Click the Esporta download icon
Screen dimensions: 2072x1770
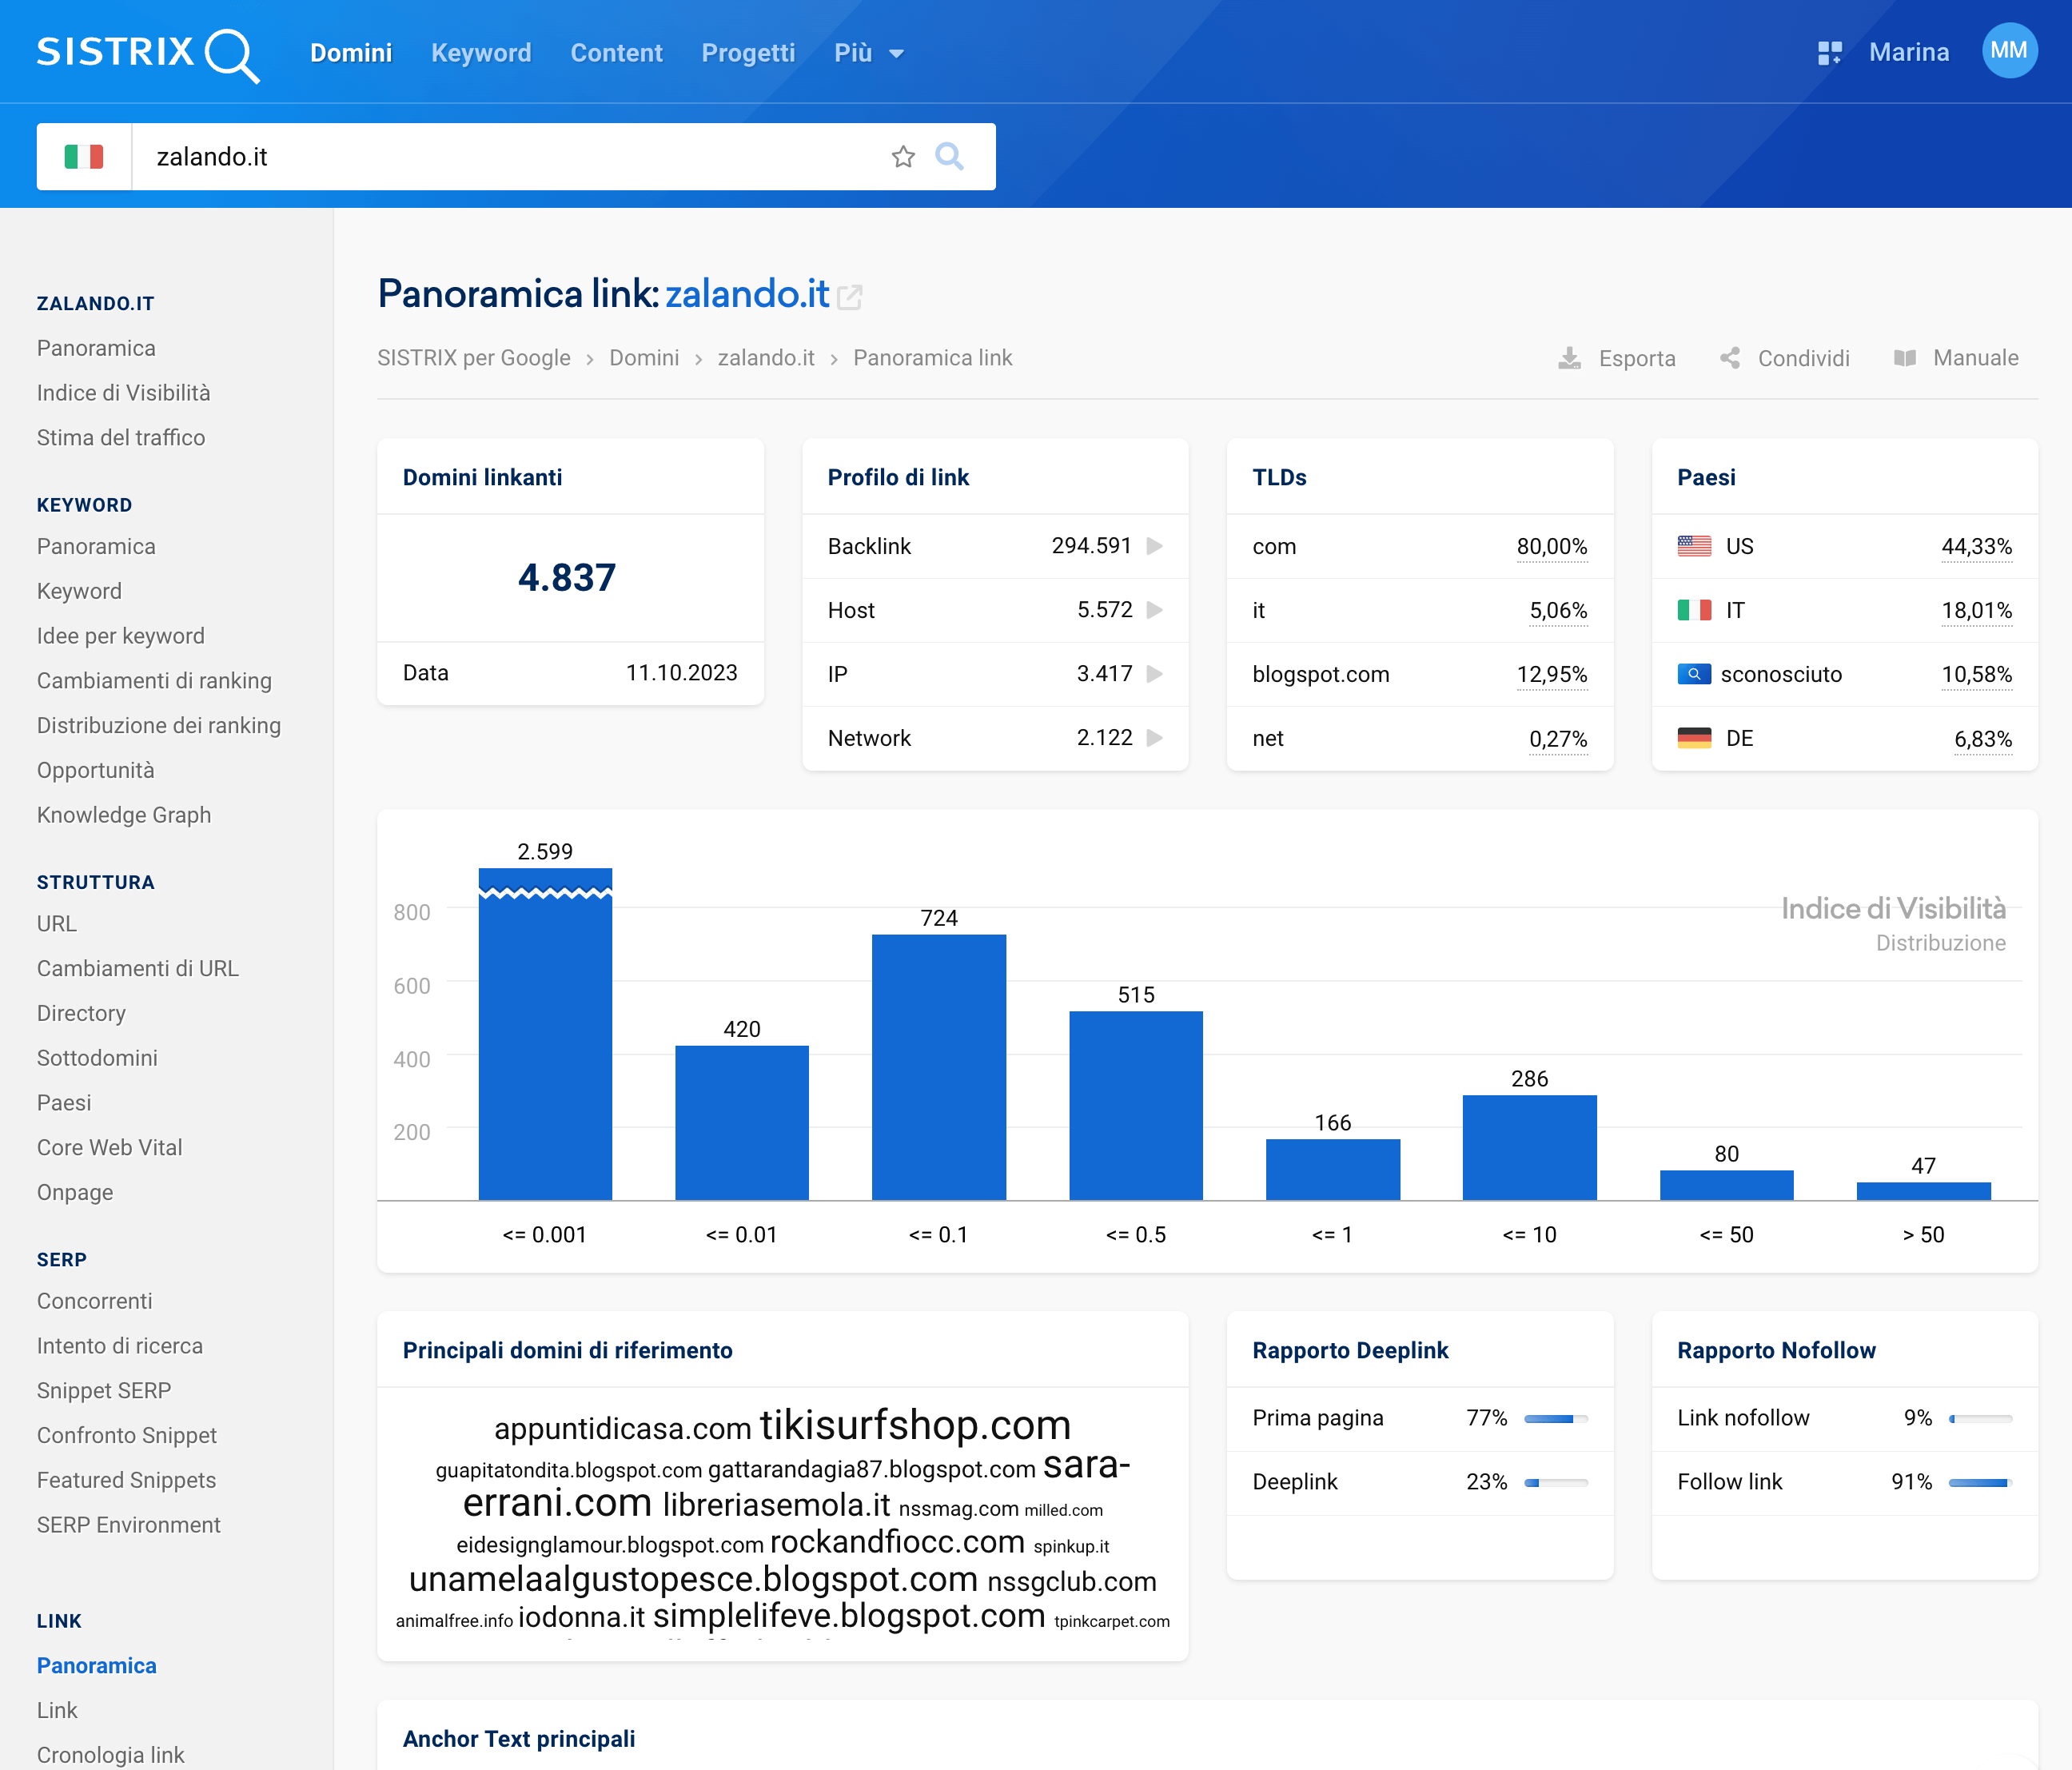click(1570, 358)
